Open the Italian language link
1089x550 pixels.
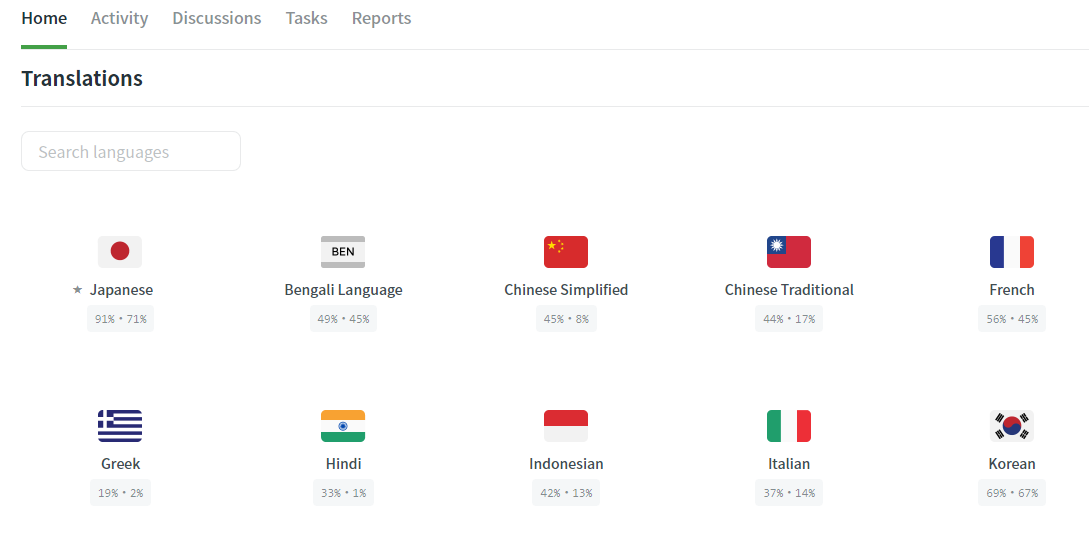(x=789, y=463)
